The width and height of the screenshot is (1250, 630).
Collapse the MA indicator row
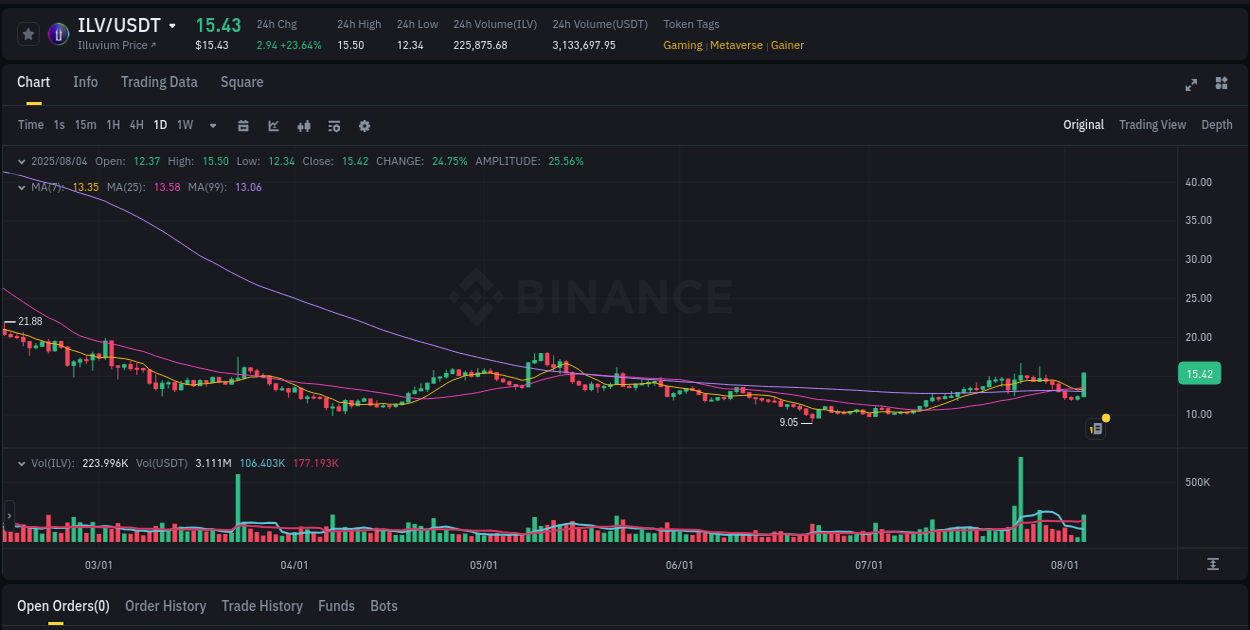[x=22, y=187]
